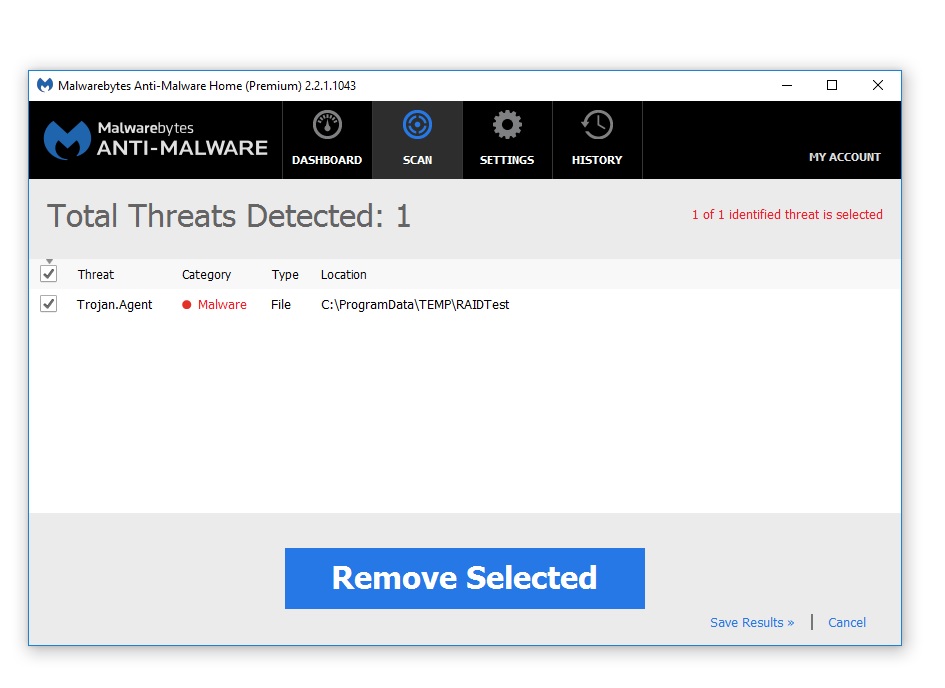This screenshot has height=688, width=945.
Task: Close the Malwarebytes window
Action: pos(878,86)
